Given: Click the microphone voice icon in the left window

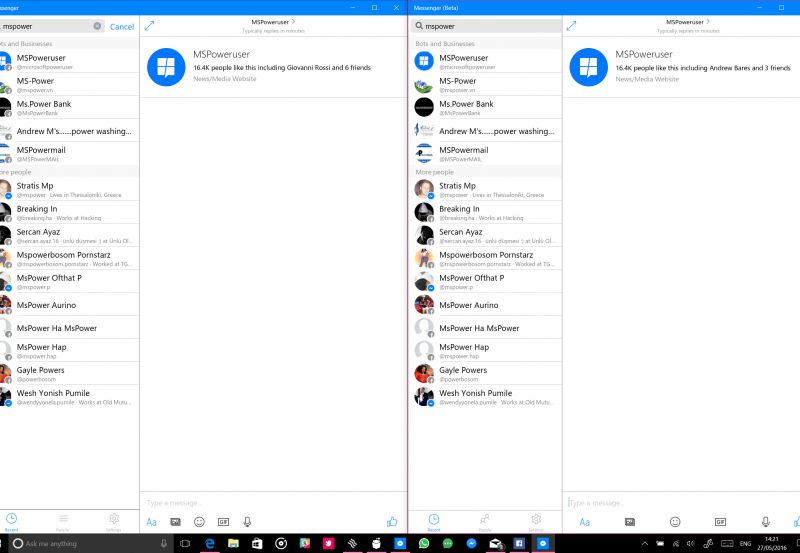Looking at the screenshot, I should tap(247, 522).
